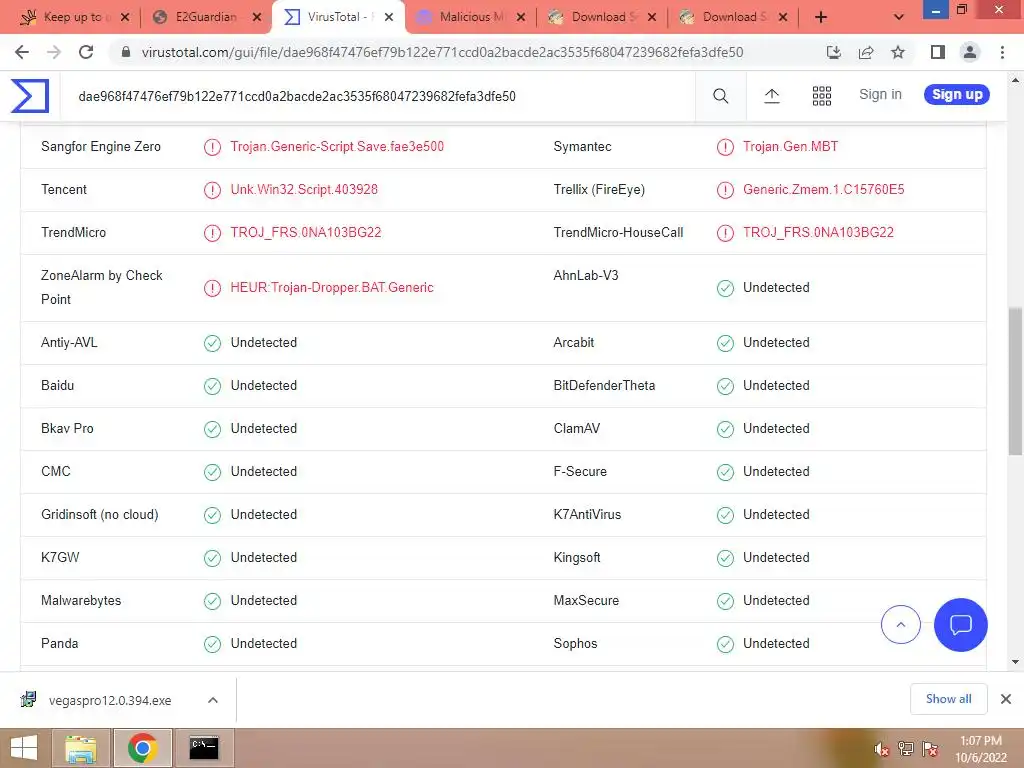The image size is (1024, 768).
Task: Open a new browser tab
Action: [821, 17]
